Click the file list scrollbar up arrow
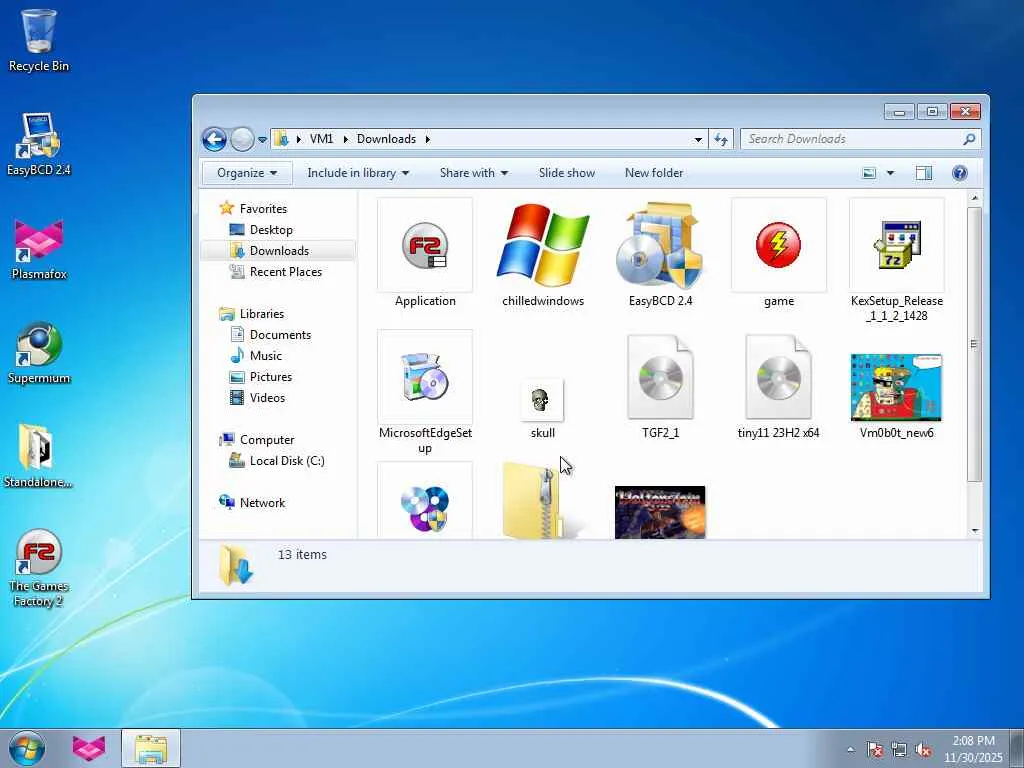This screenshot has width=1024, height=768. click(974, 198)
